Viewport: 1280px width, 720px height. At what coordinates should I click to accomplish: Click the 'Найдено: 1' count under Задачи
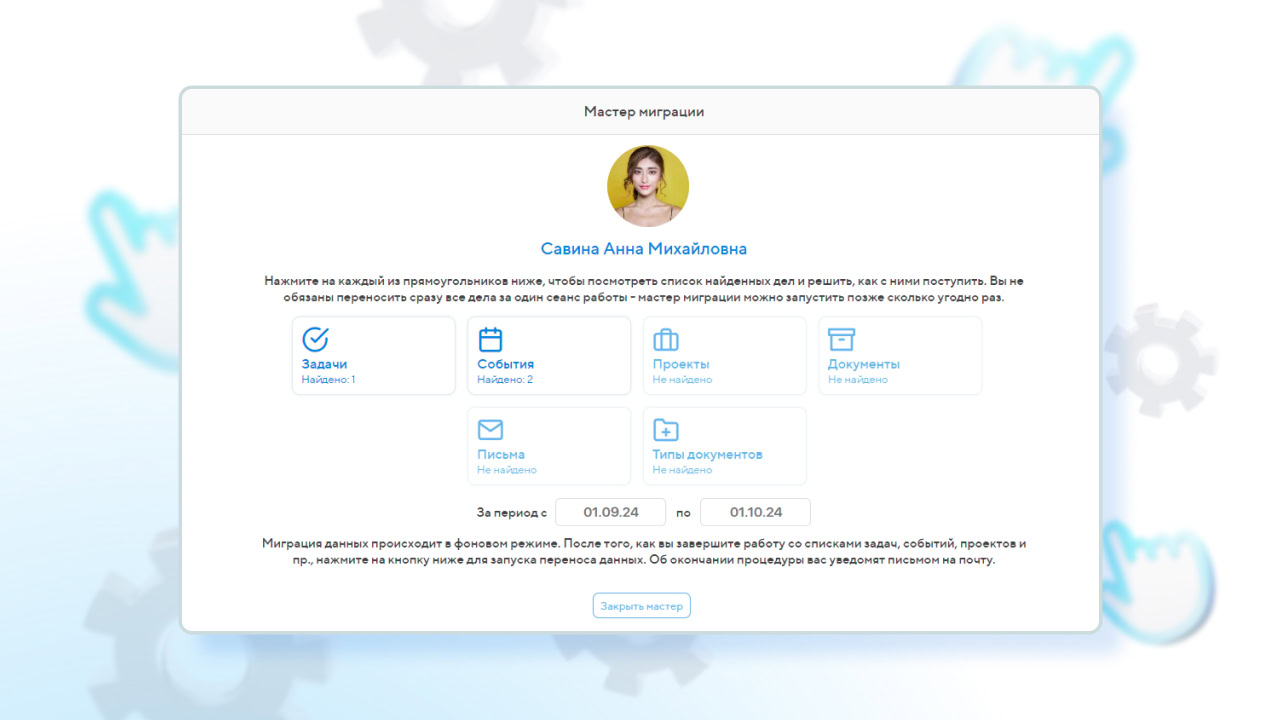point(328,380)
